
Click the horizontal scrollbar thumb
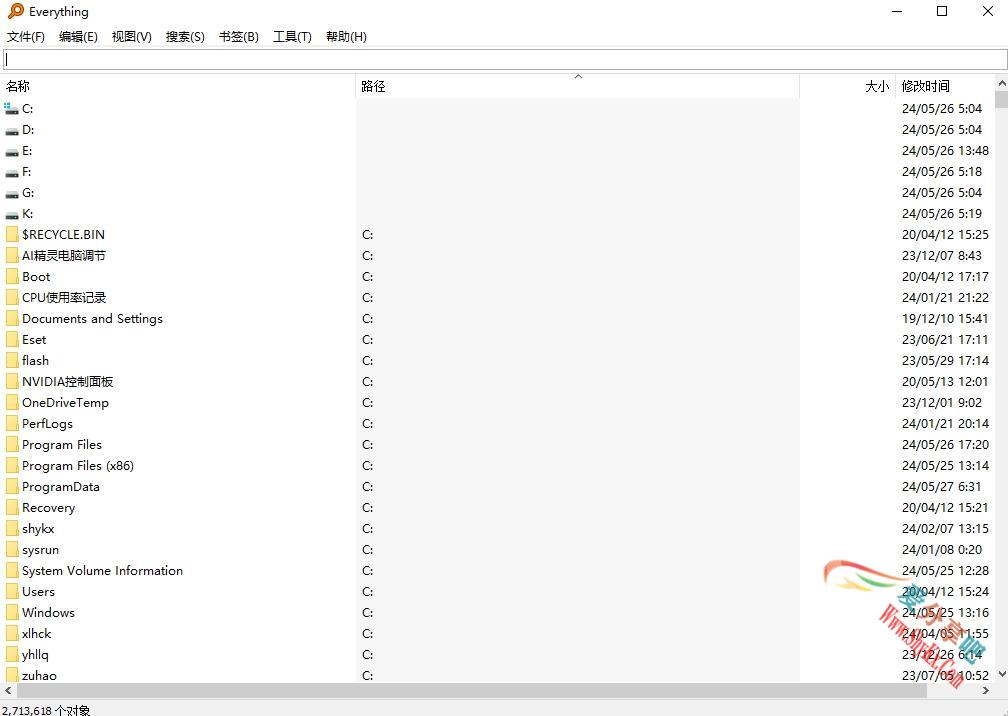pos(472,690)
